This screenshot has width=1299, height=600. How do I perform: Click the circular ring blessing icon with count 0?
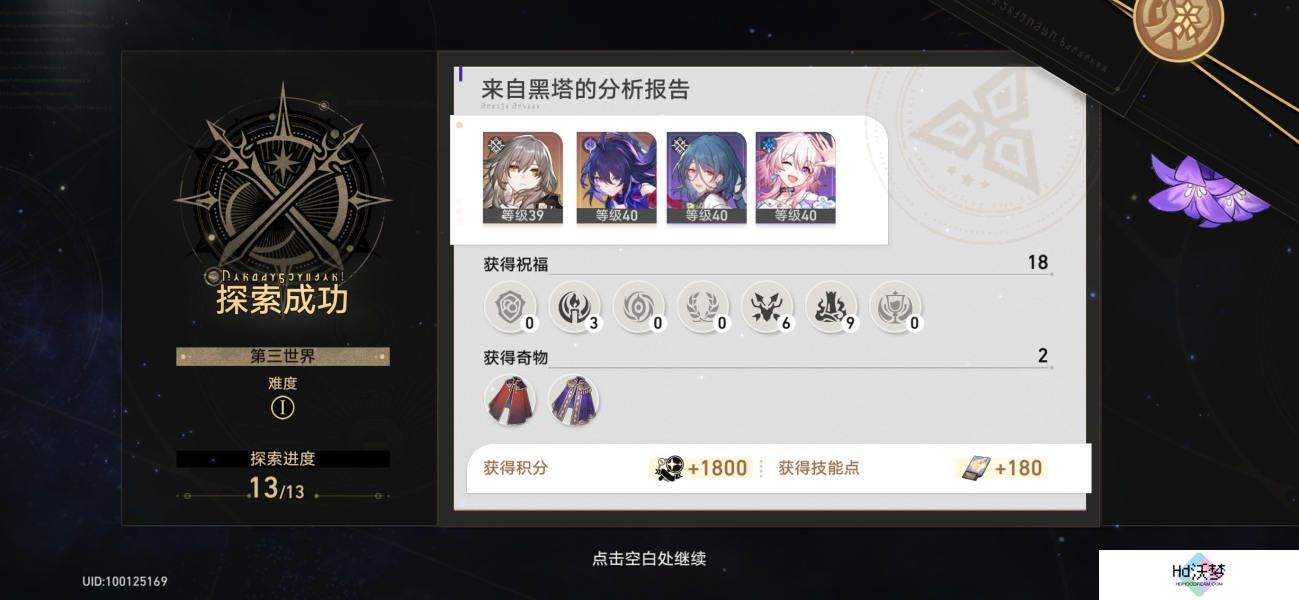(x=638, y=305)
